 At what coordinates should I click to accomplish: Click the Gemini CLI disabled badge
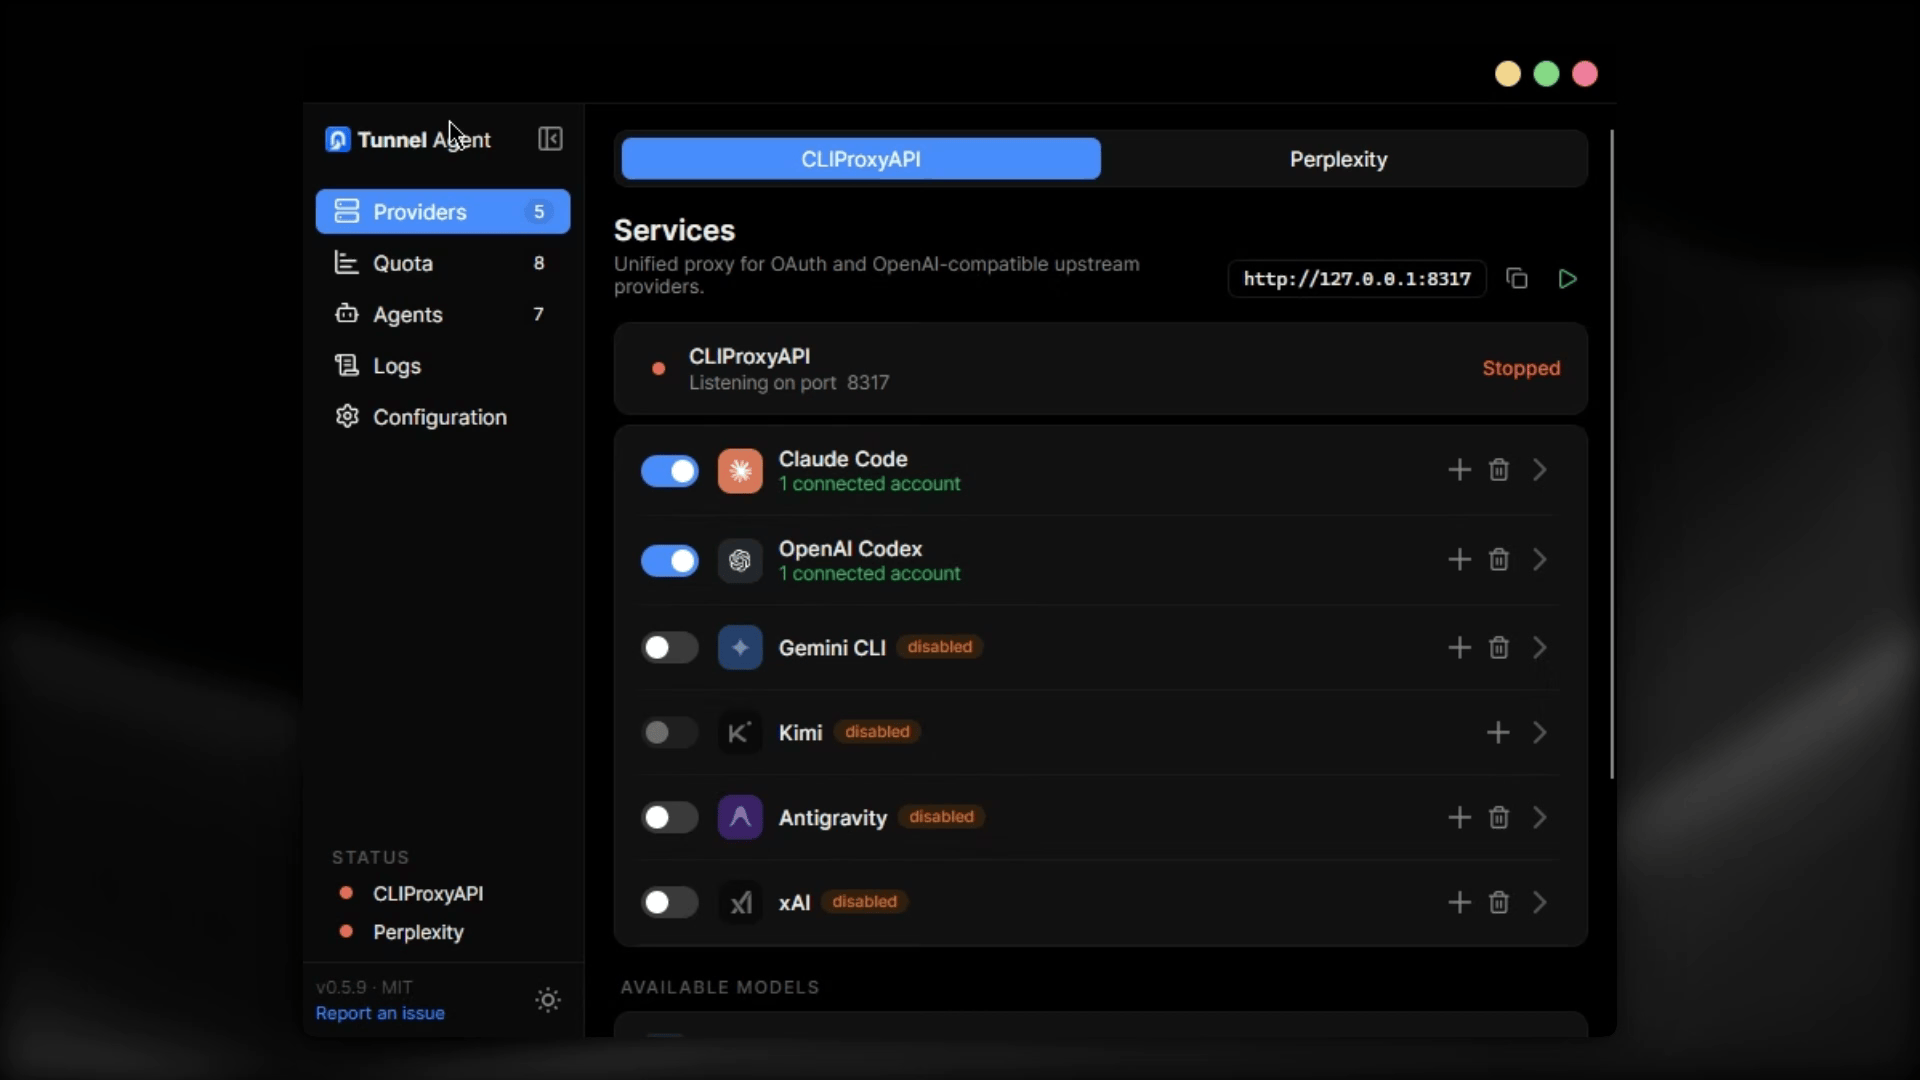(x=940, y=647)
